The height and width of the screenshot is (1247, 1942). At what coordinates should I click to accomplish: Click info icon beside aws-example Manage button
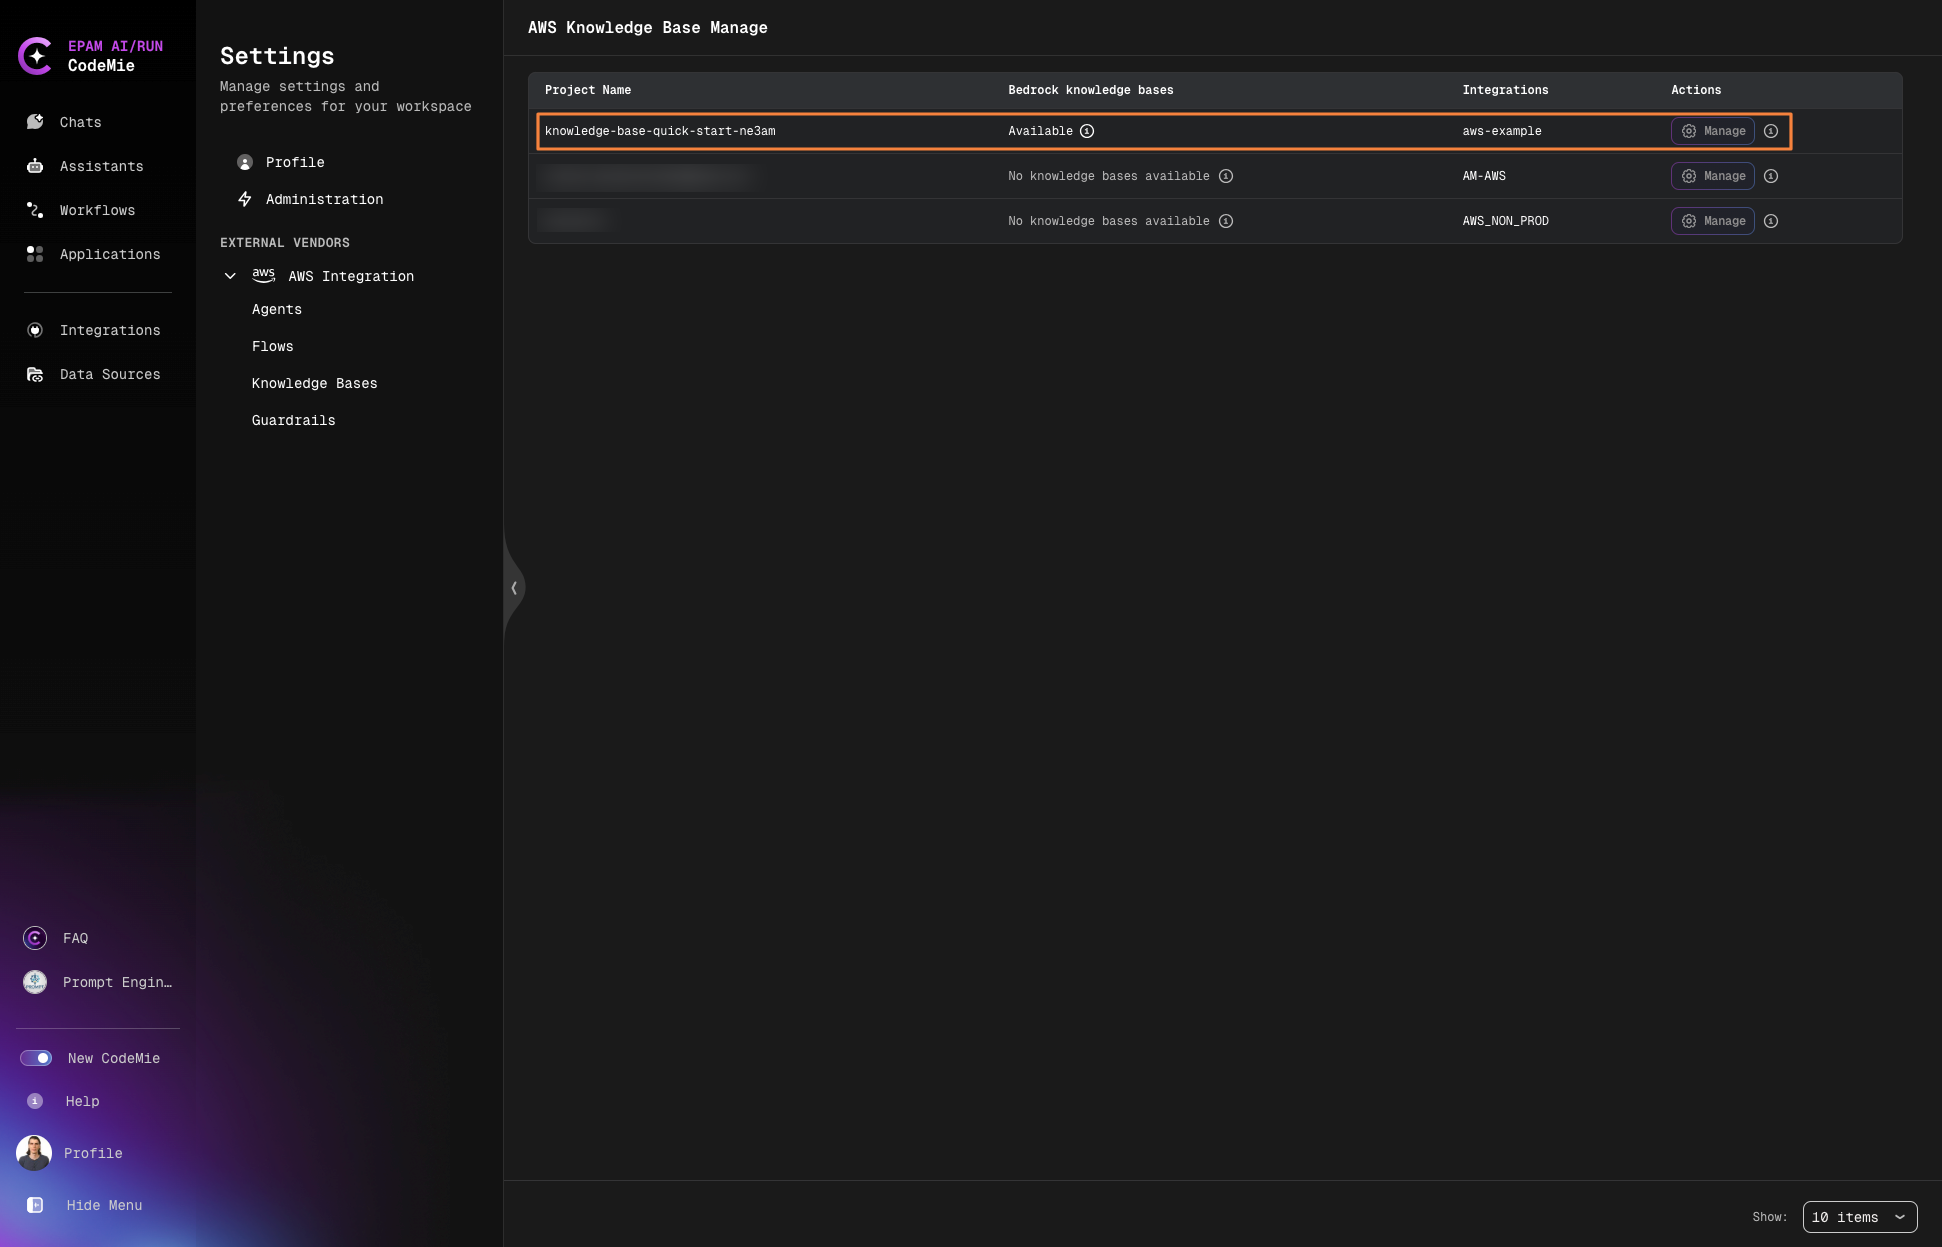click(1772, 131)
